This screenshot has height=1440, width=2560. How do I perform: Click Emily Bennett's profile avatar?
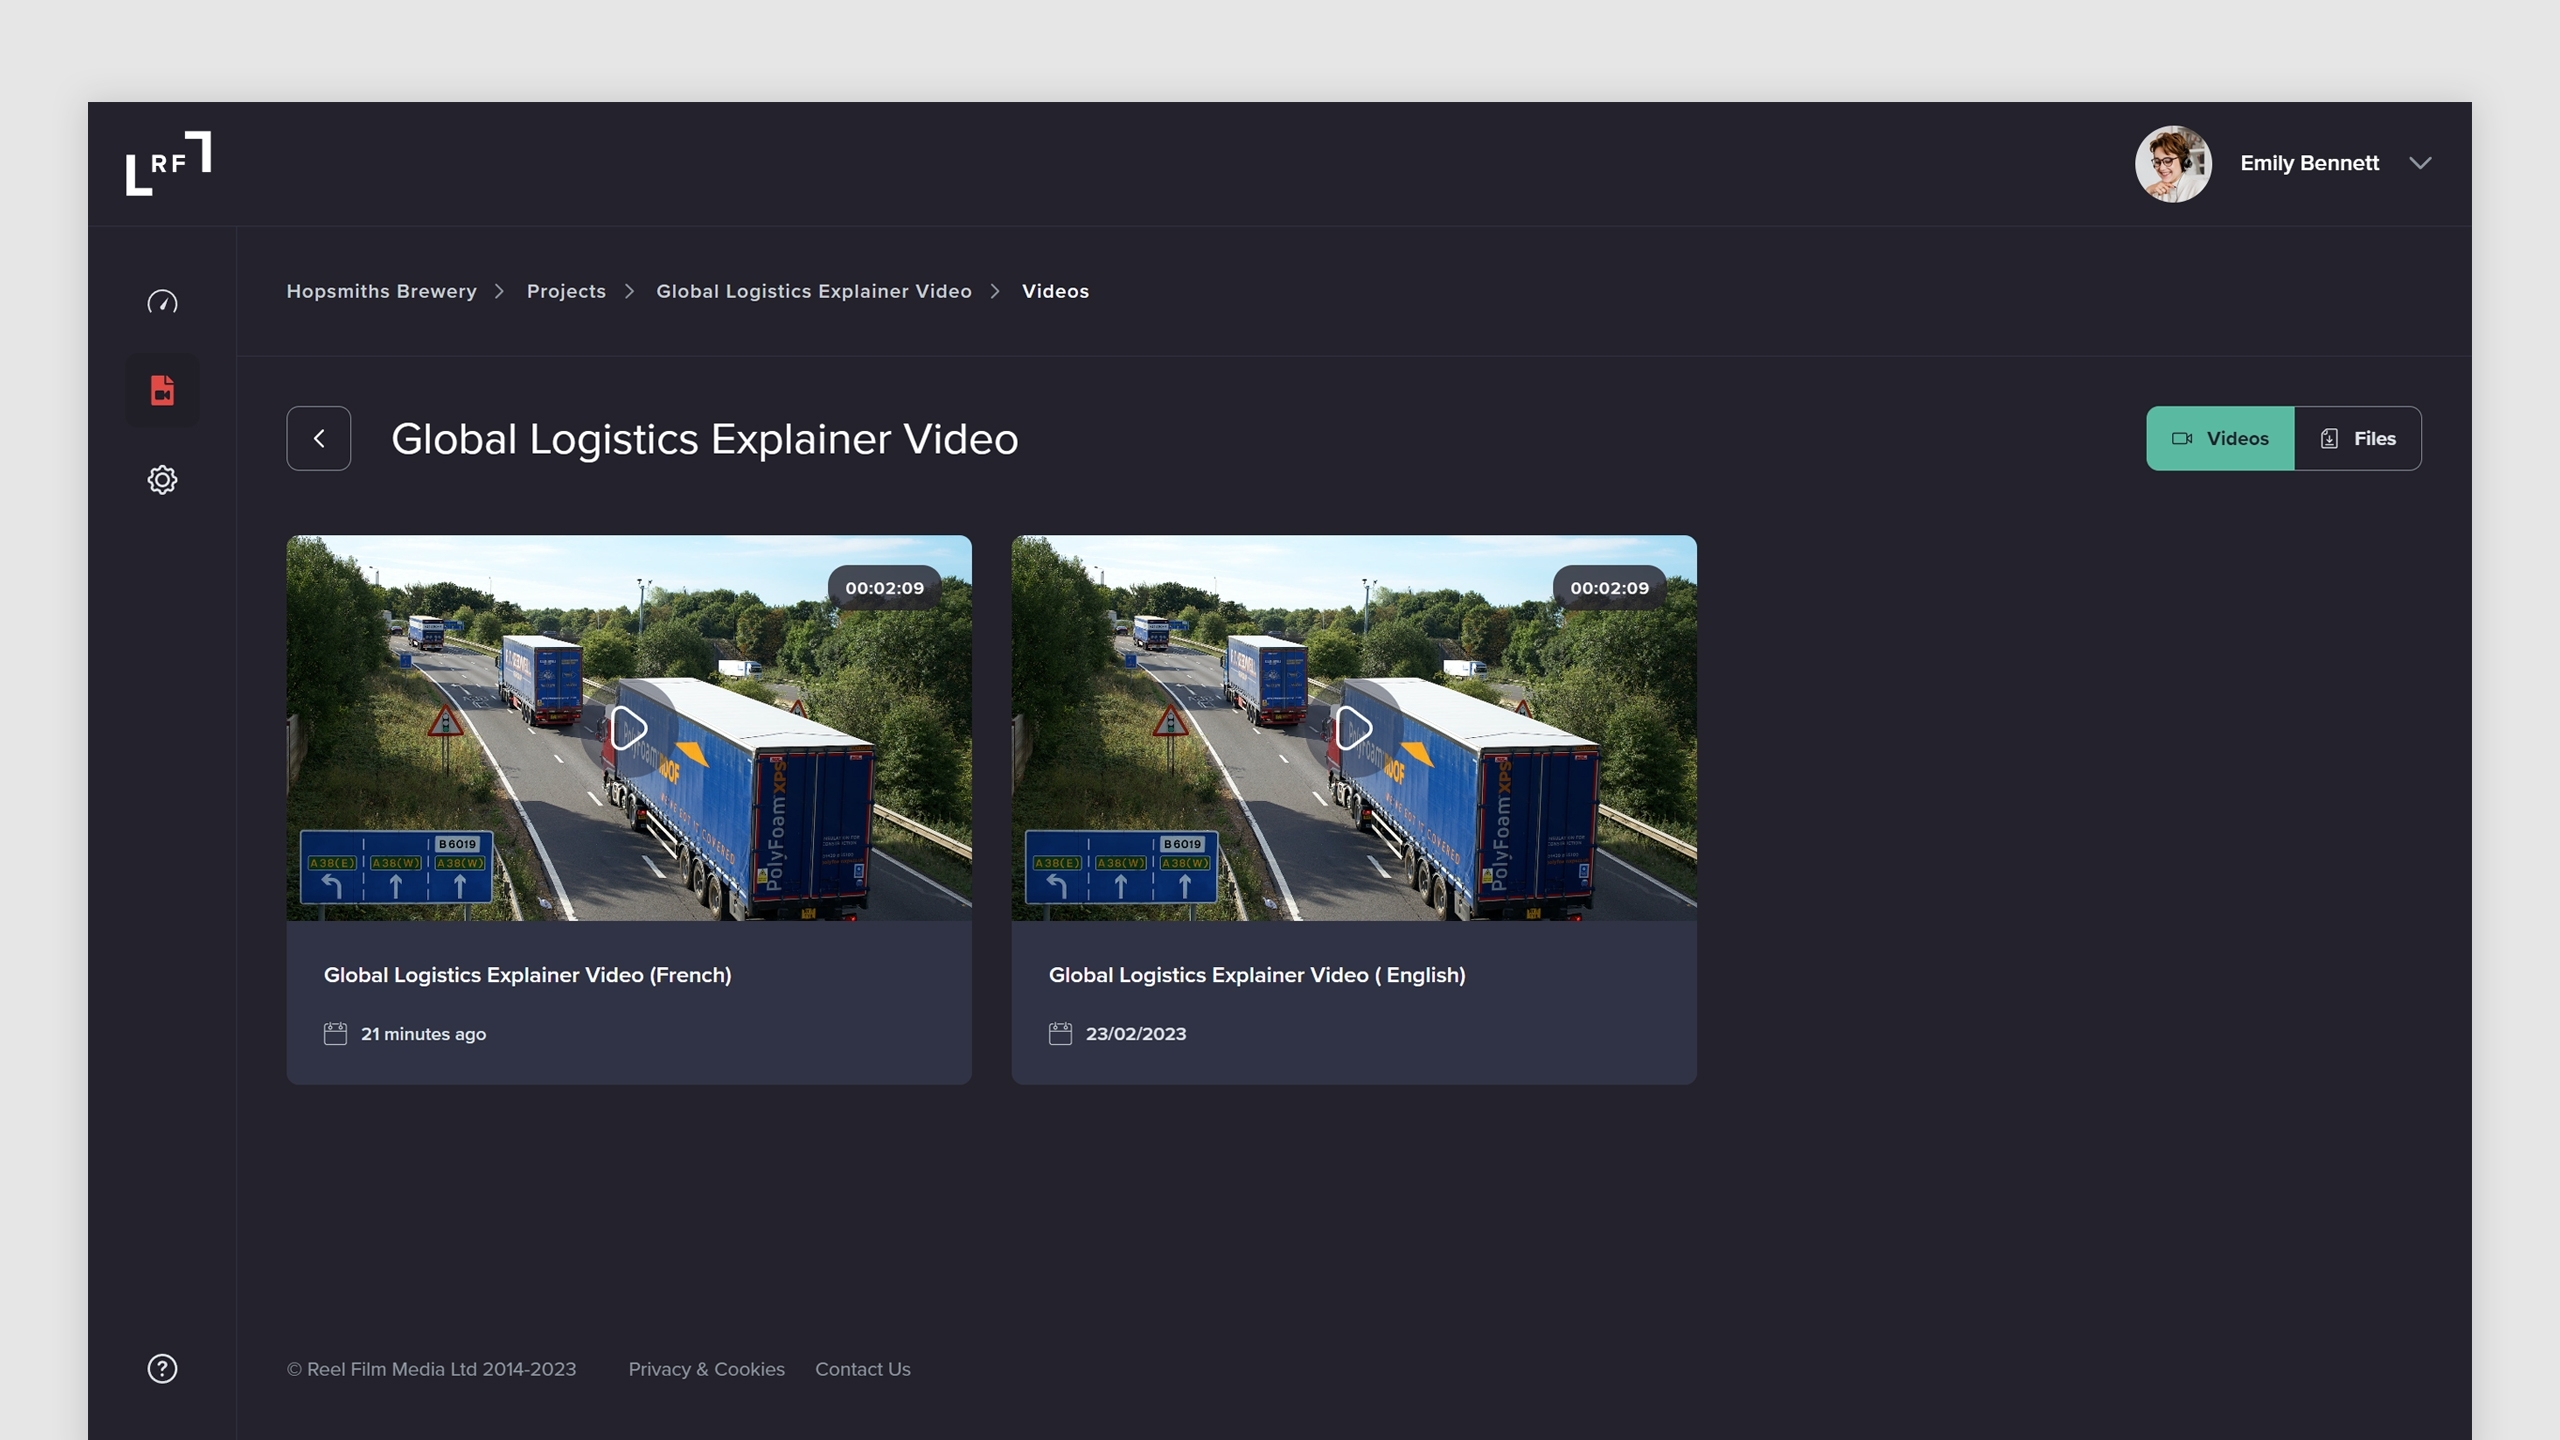(x=2172, y=163)
